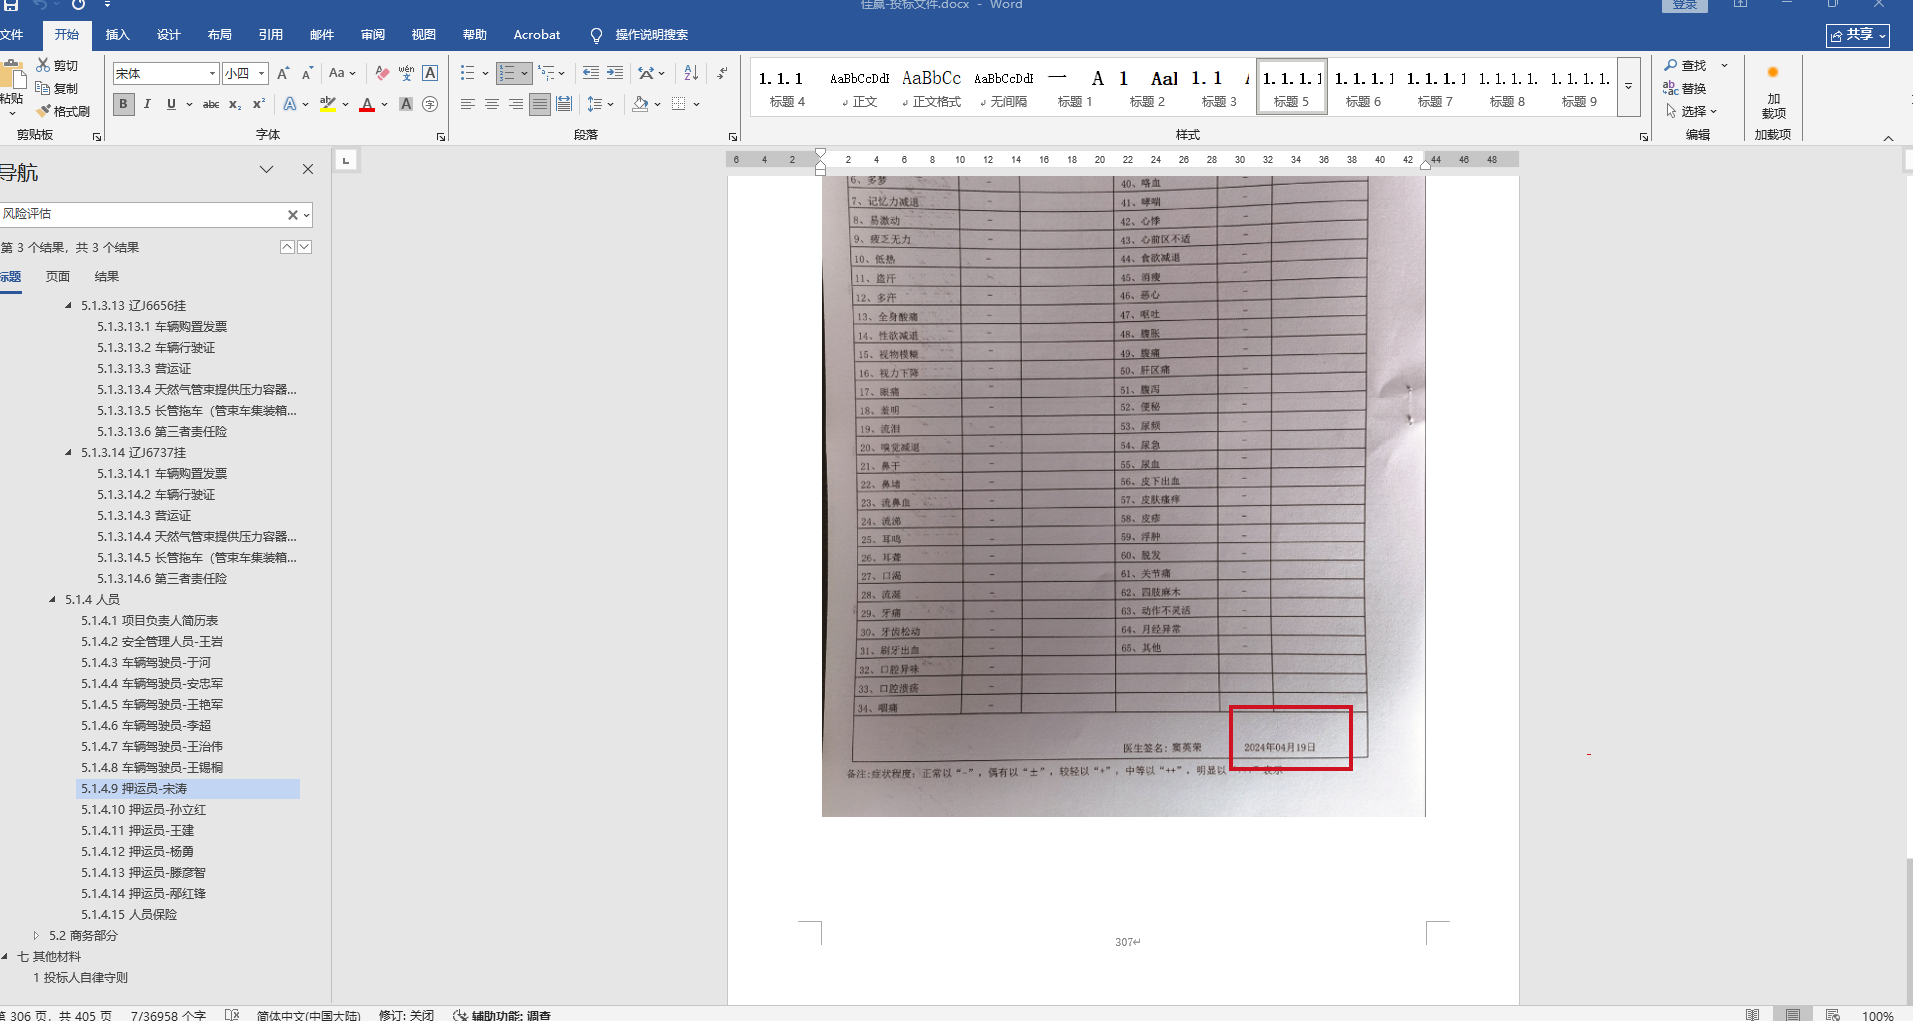This screenshot has height=1021, width=1913.
Task: Click the navigation search box containing 风险评估
Action: tap(143, 214)
